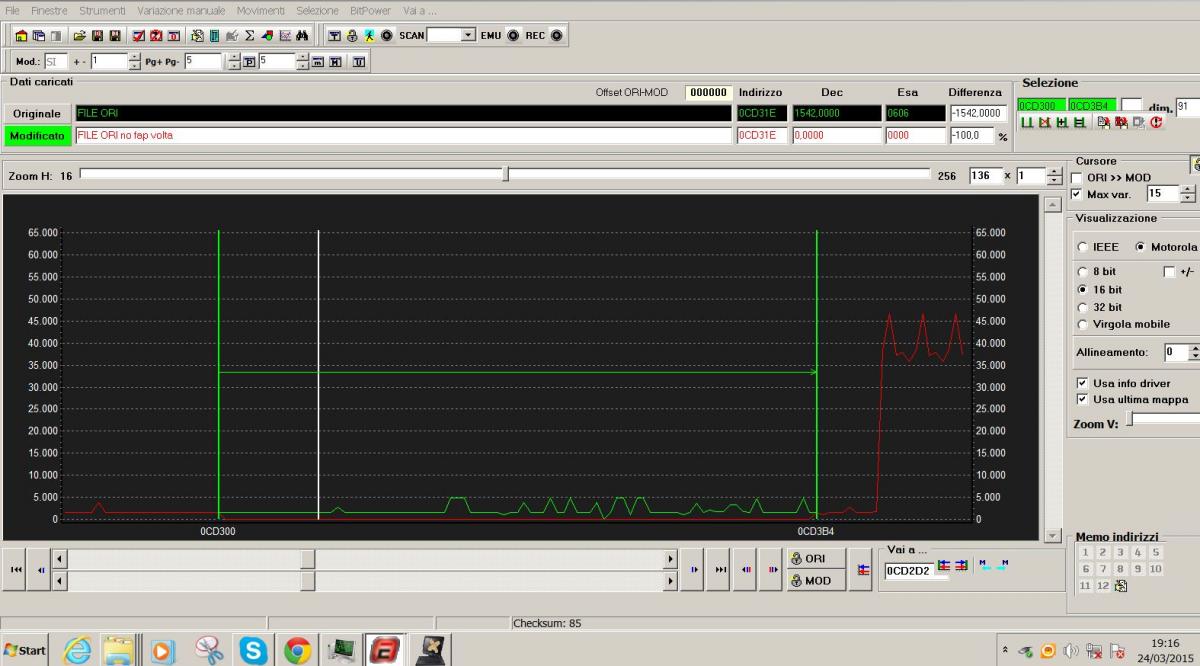Toggle the Max var. checkbox
This screenshot has width=1200, height=666.
[1077, 193]
